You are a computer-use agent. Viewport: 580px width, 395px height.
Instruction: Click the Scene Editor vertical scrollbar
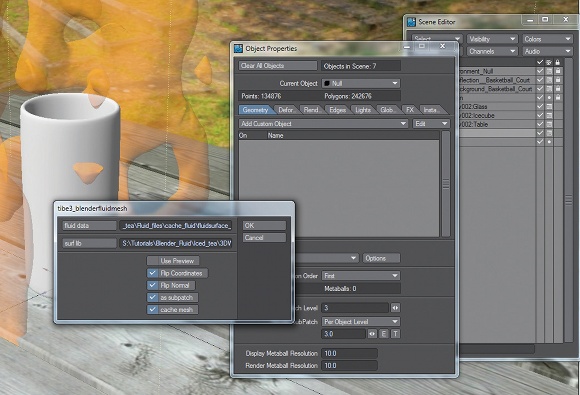pyautogui.click(x=569, y=200)
